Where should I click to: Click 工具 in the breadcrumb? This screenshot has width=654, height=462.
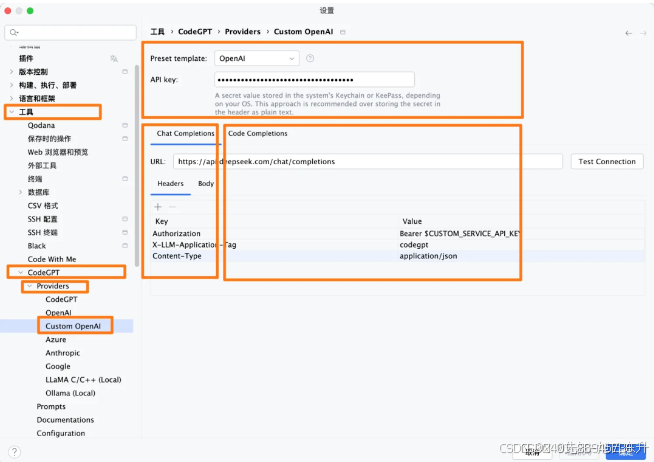[x=157, y=32]
